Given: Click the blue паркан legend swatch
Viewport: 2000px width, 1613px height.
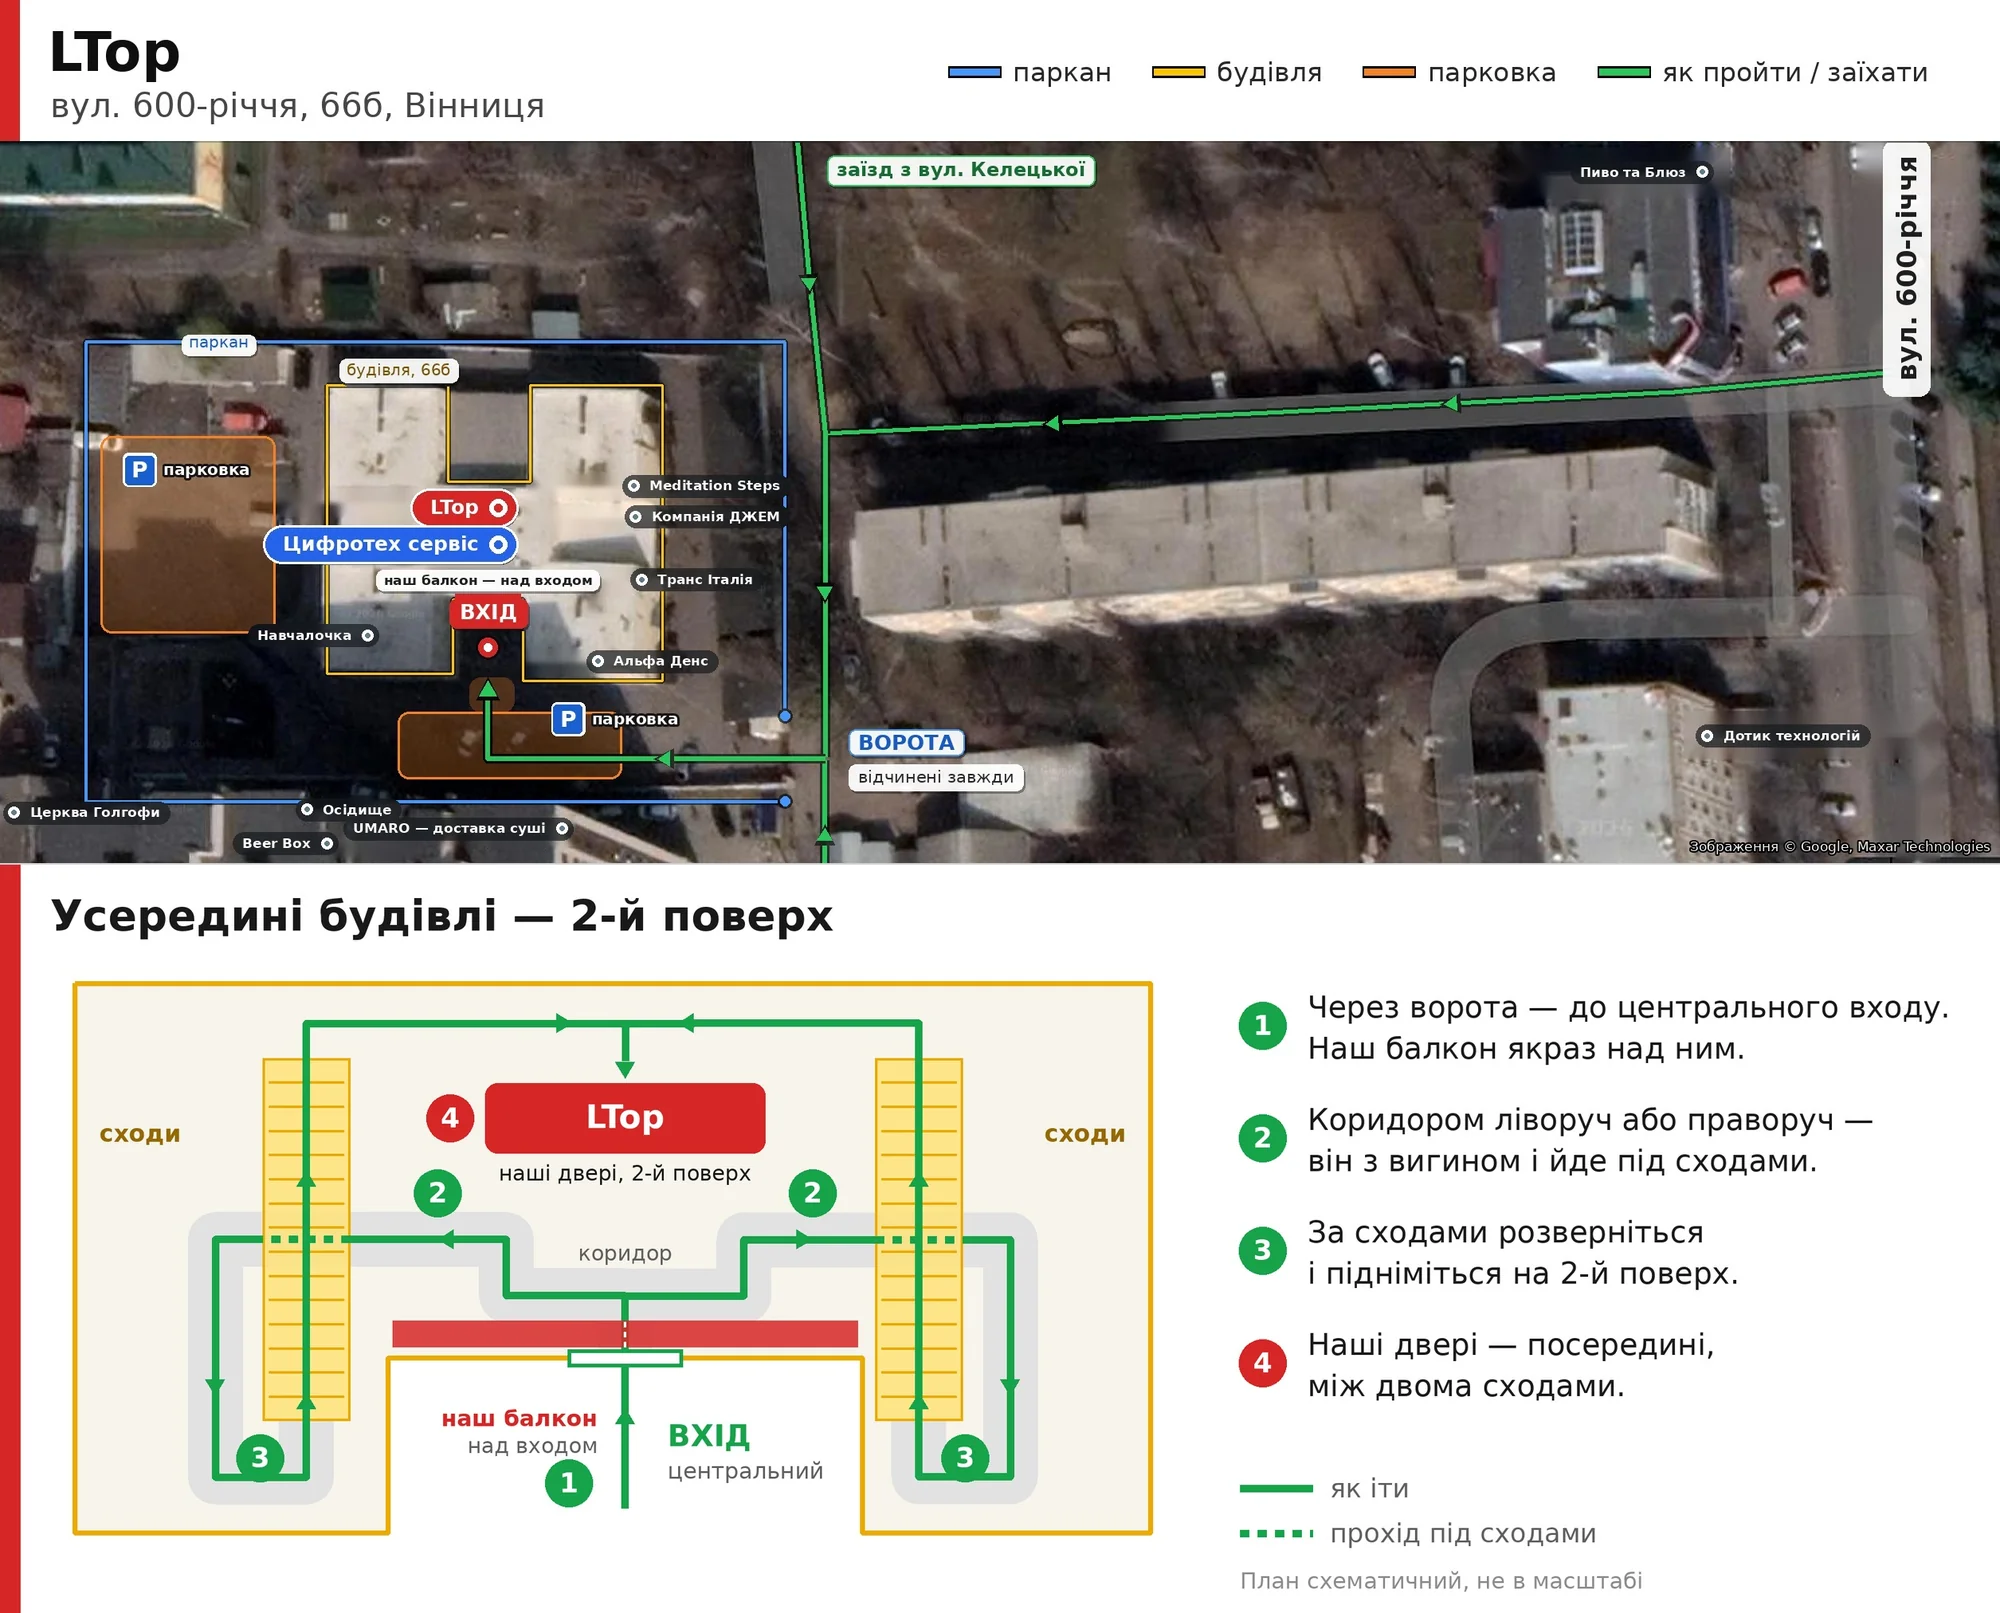Looking at the screenshot, I should (974, 72).
